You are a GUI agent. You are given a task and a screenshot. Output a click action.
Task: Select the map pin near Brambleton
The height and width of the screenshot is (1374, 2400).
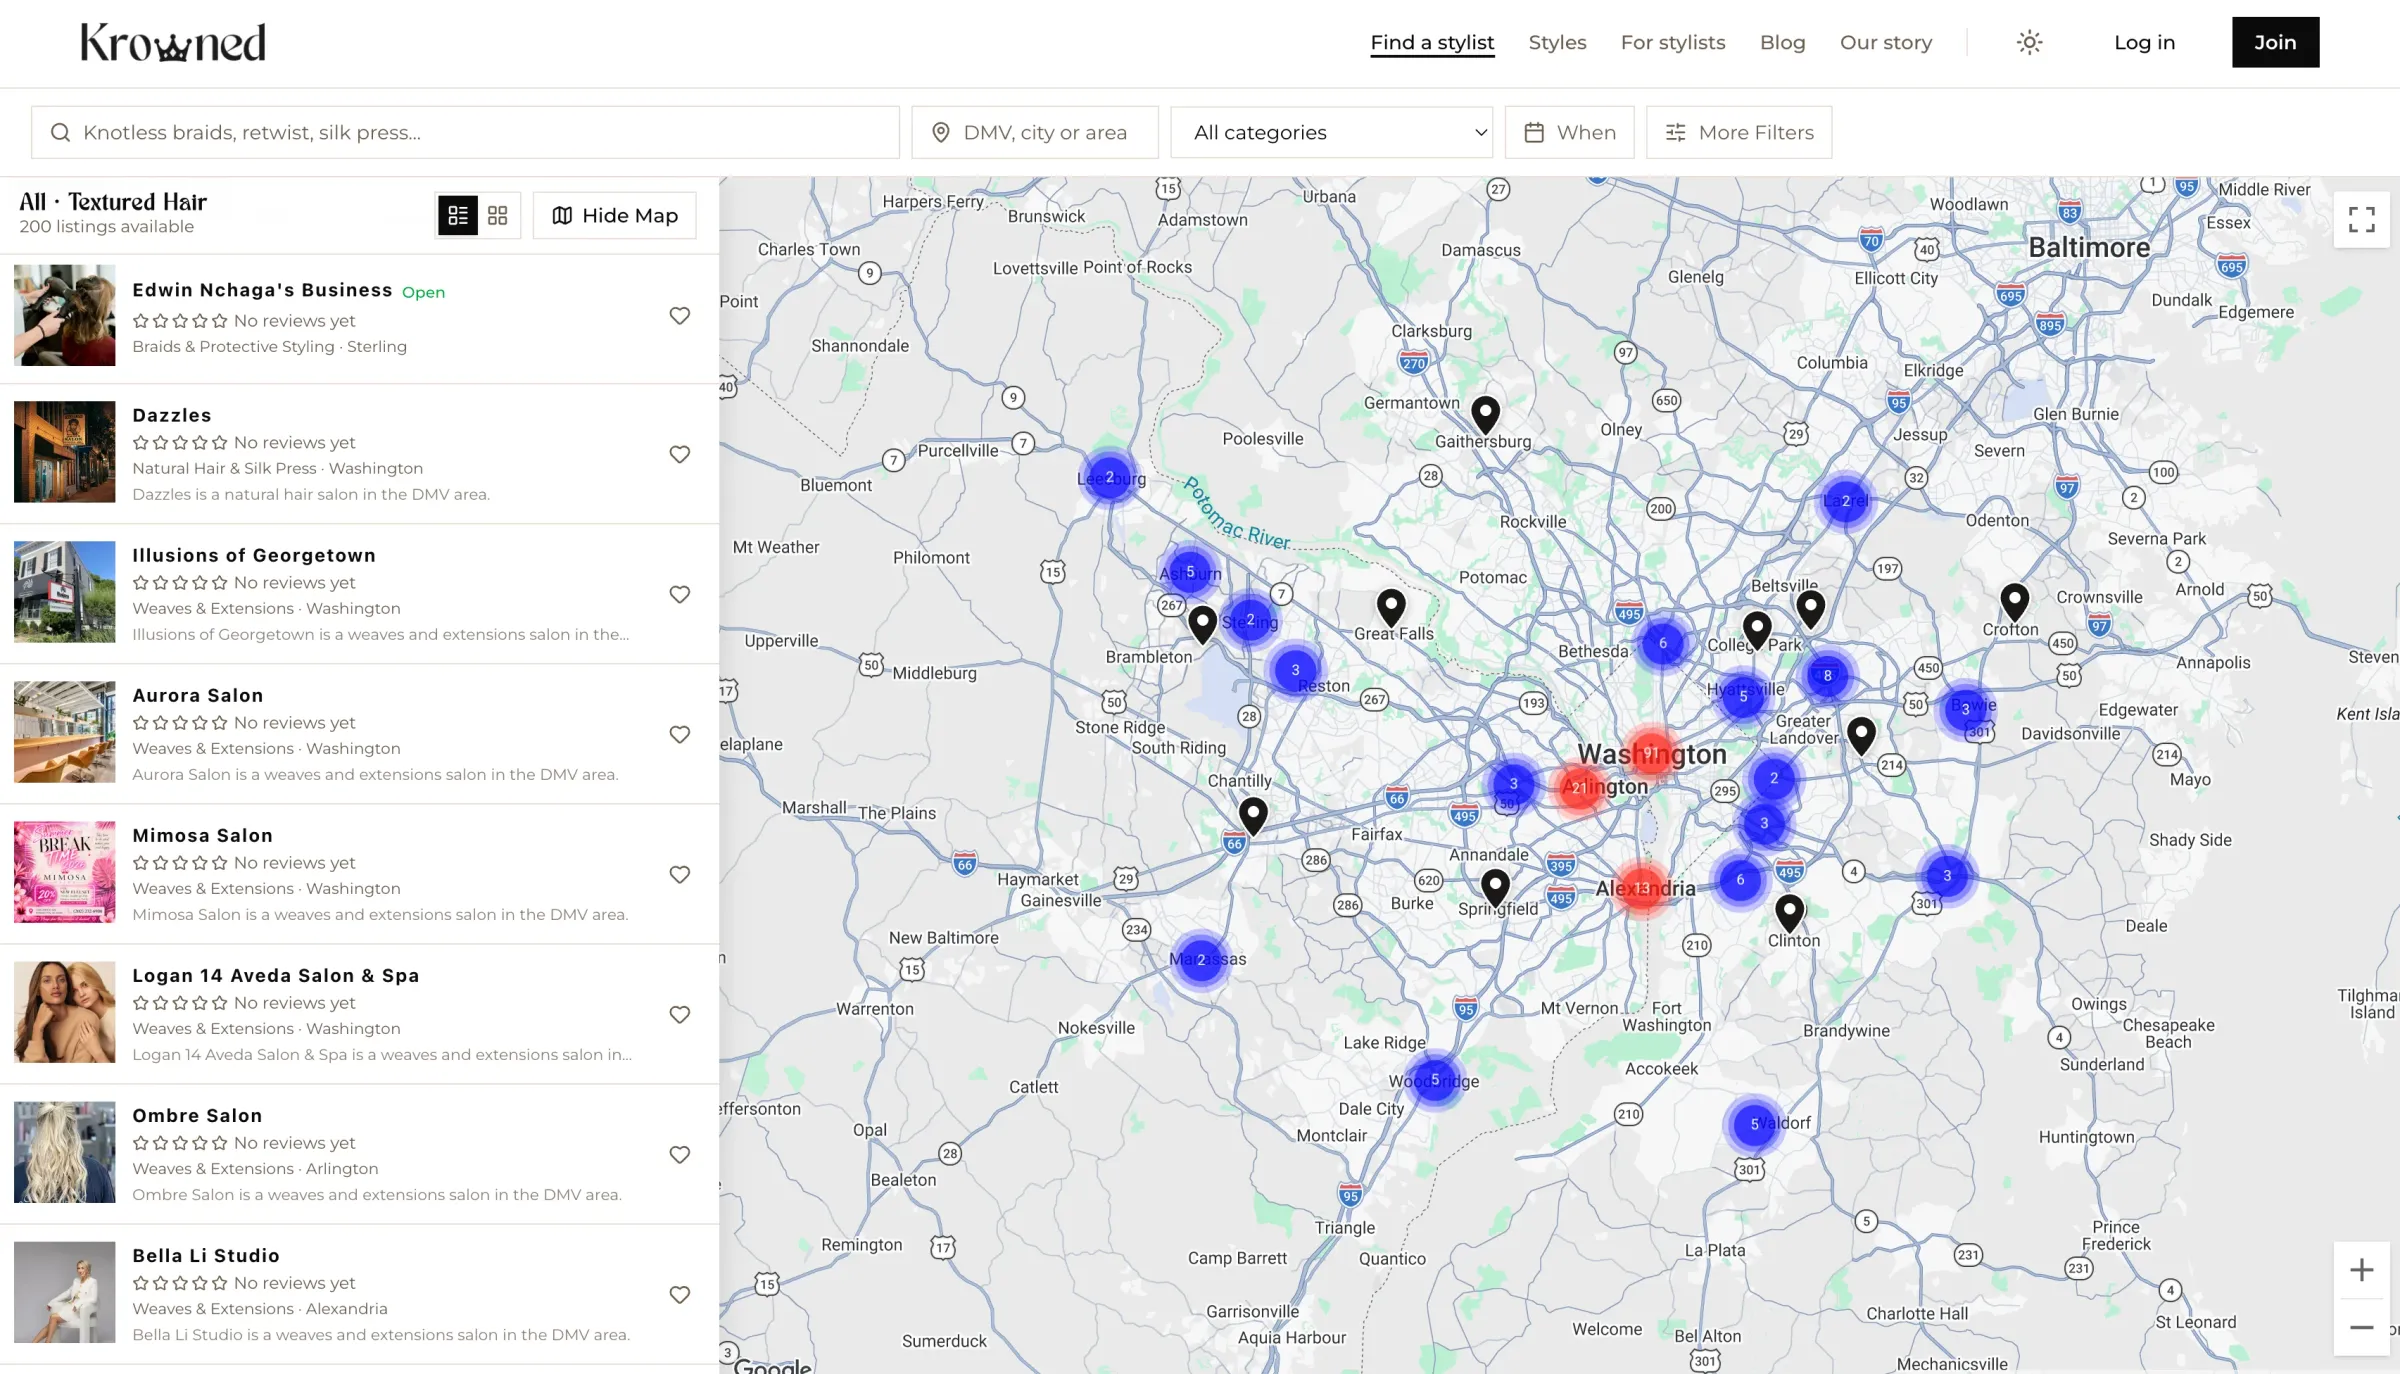[x=1203, y=624]
